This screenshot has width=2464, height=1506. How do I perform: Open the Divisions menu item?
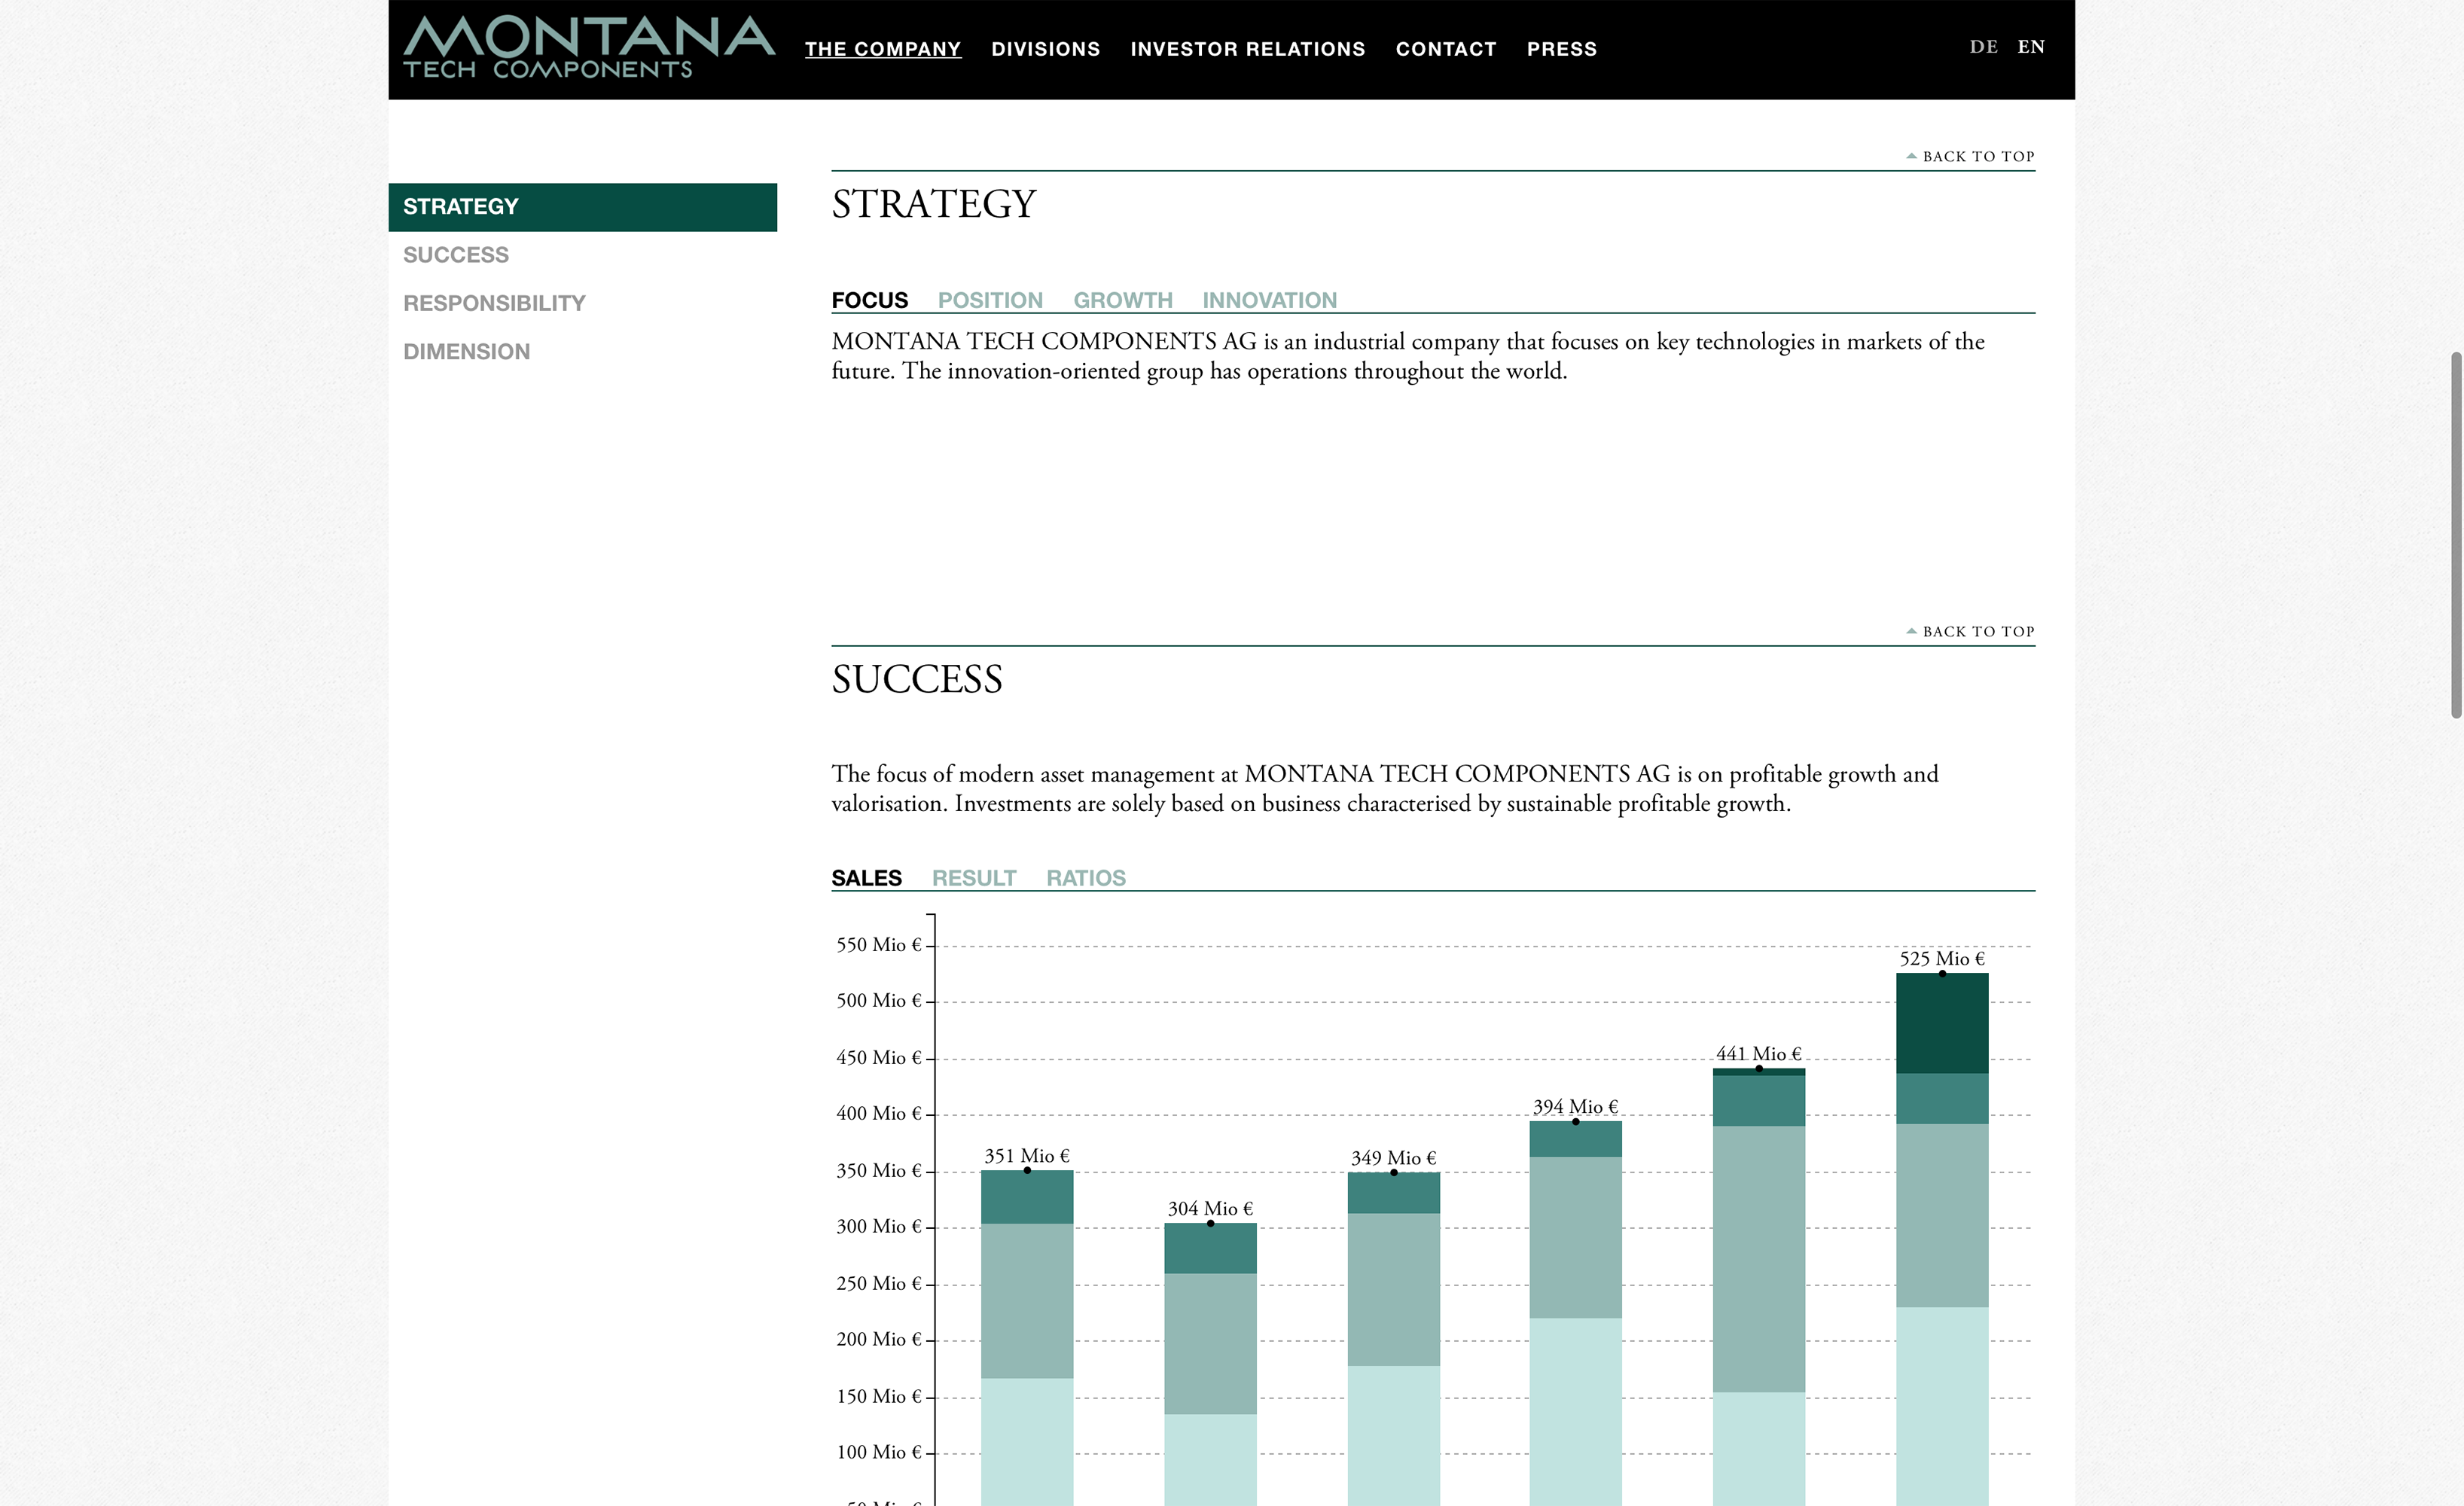(1045, 49)
